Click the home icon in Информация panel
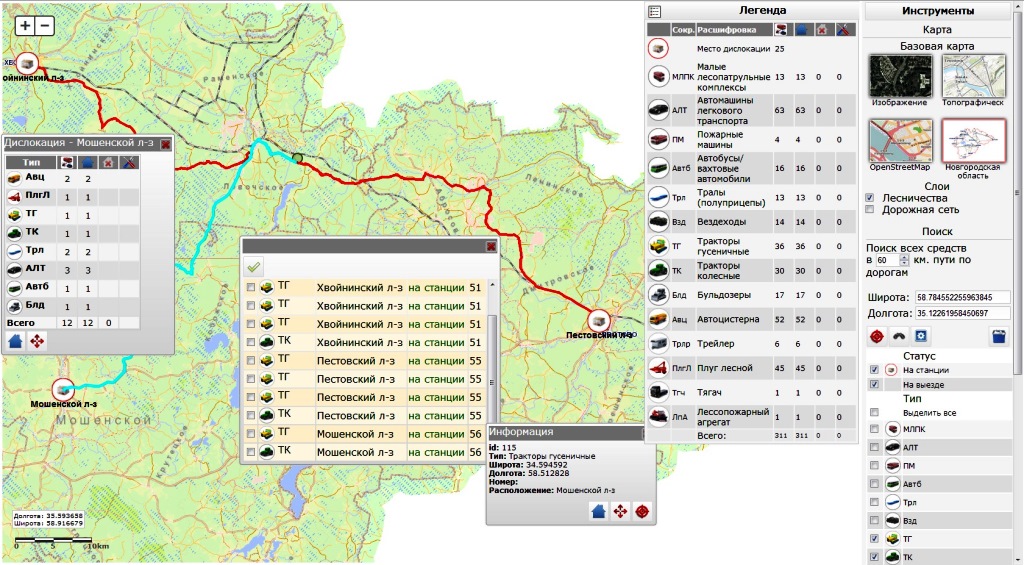Image resolution: width=1024 pixels, height=565 pixels. click(x=598, y=511)
